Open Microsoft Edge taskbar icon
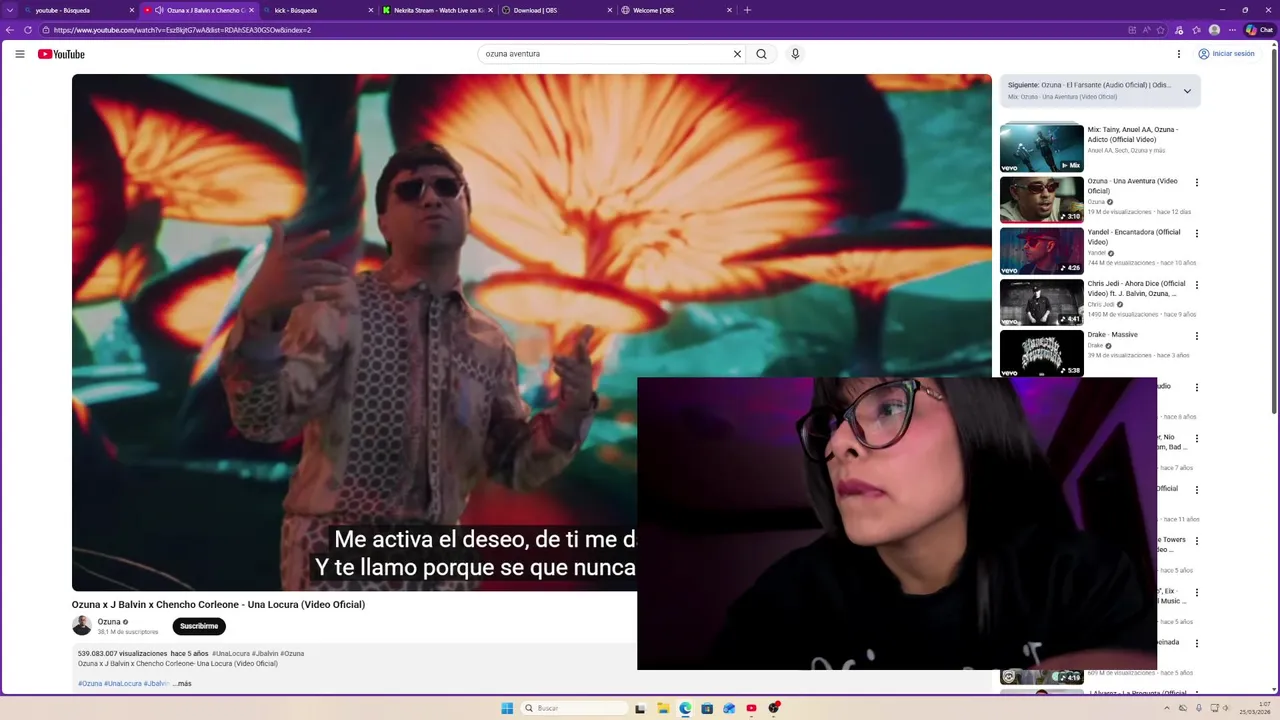 (685, 708)
